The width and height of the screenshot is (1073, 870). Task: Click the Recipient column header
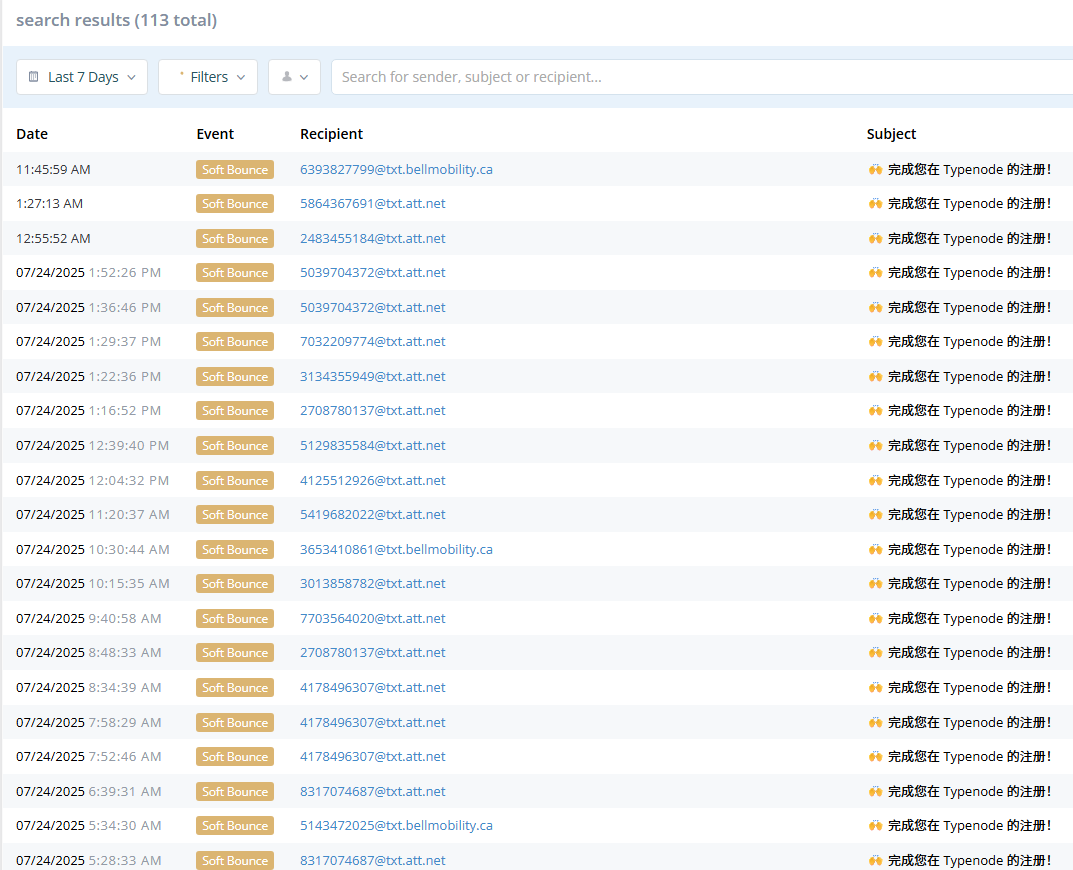(331, 134)
